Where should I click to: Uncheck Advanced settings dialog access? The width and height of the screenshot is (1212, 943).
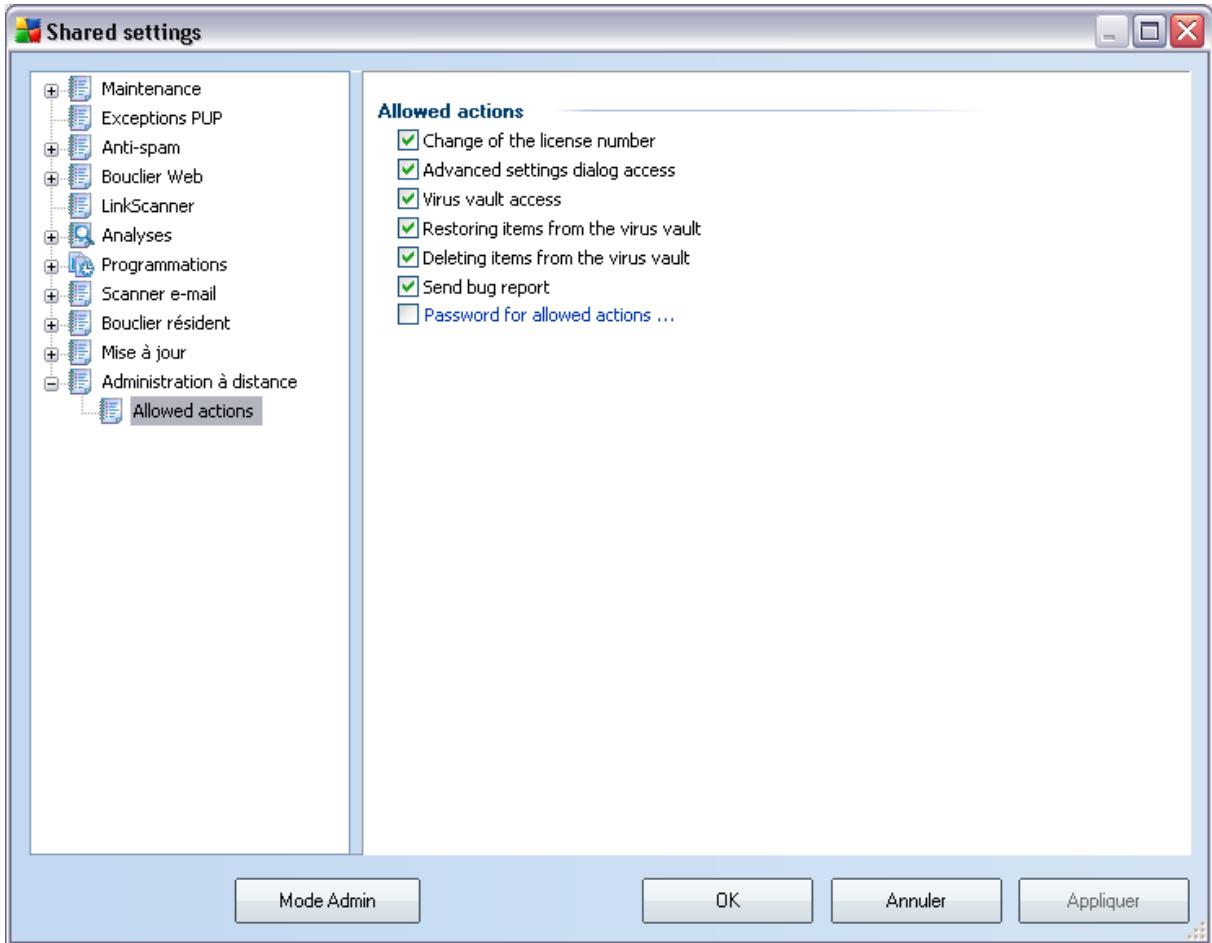pyautogui.click(x=406, y=170)
